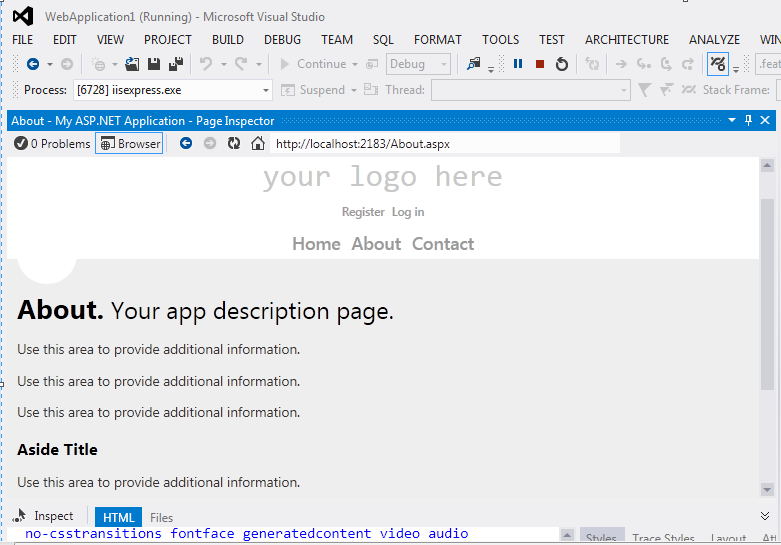Image resolution: width=781 pixels, height=545 pixels.
Task: Go back in Page Inspector browser
Action: coord(186,143)
